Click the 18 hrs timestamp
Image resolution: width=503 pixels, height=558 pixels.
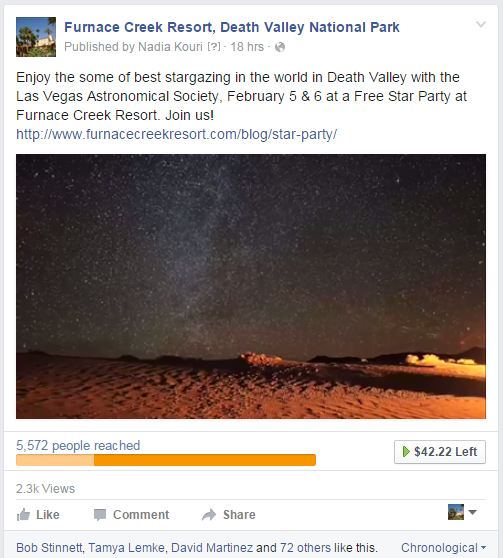tap(247, 47)
